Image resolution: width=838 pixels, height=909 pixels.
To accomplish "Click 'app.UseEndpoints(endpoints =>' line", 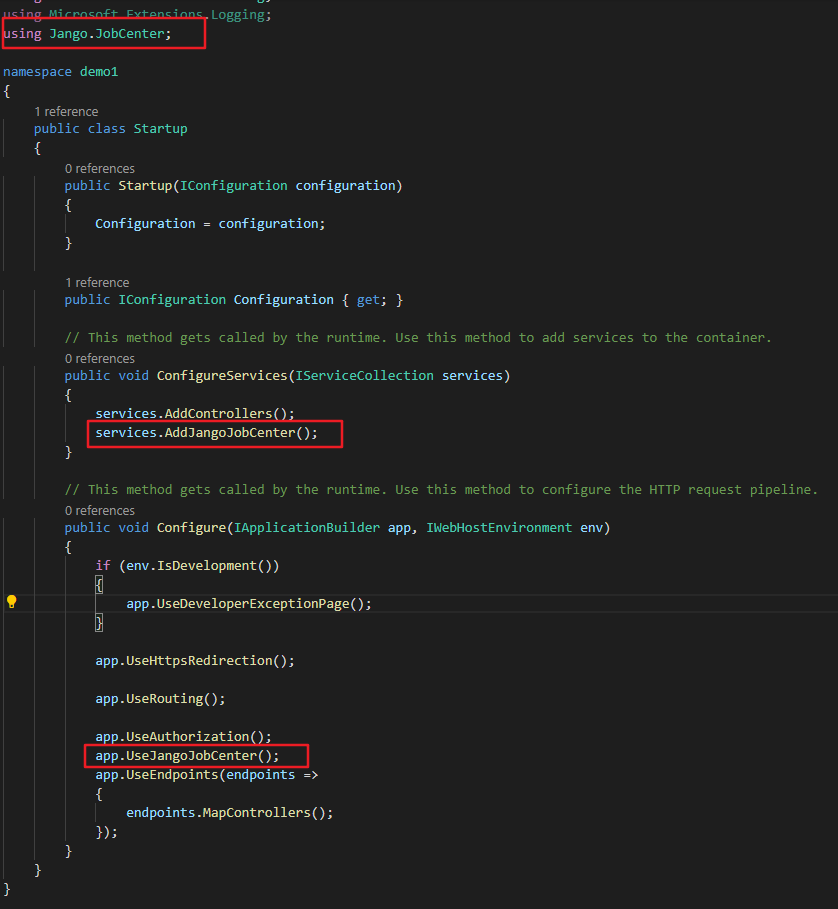I will pyautogui.click(x=207, y=775).
